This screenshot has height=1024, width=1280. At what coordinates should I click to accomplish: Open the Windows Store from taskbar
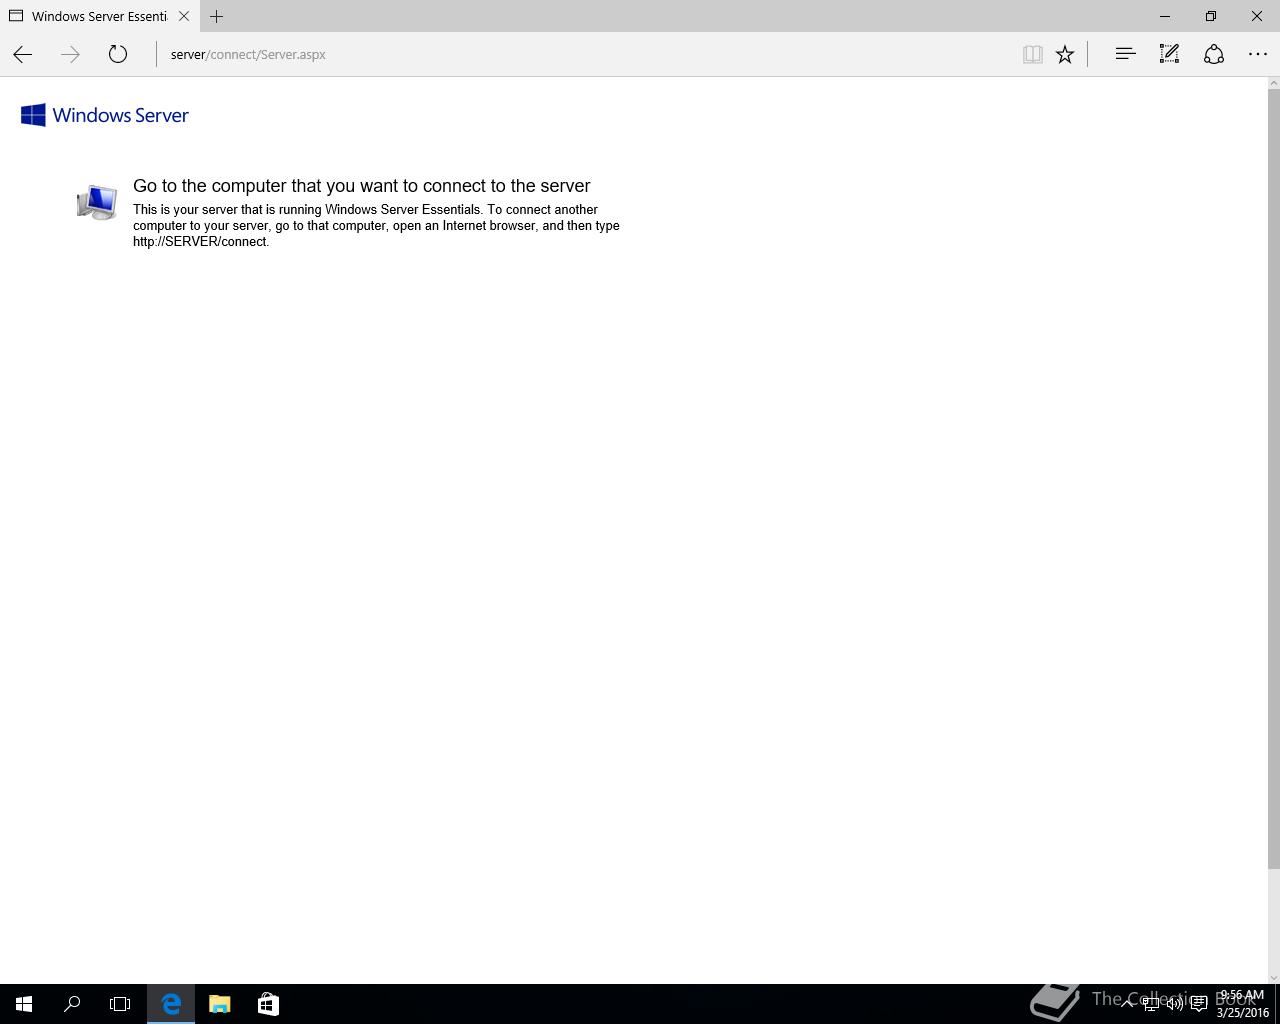pos(268,1004)
